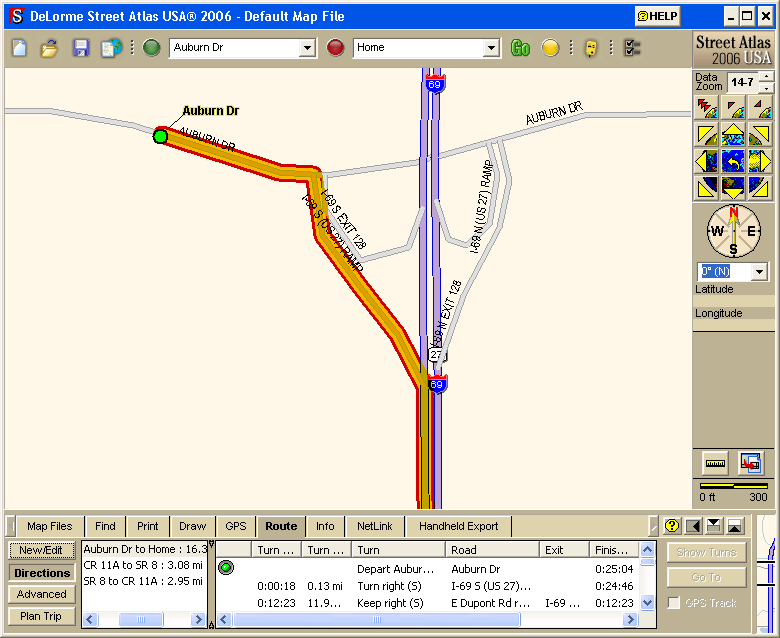This screenshot has width=780, height=638.
Task: Open the Draw tab
Action: point(193,526)
